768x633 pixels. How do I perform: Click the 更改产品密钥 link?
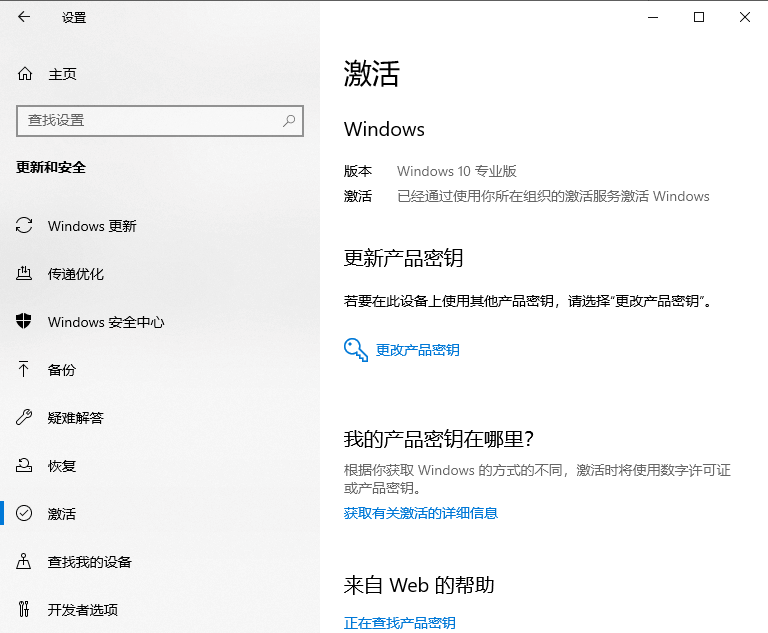pyautogui.click(x=417, y=350)
